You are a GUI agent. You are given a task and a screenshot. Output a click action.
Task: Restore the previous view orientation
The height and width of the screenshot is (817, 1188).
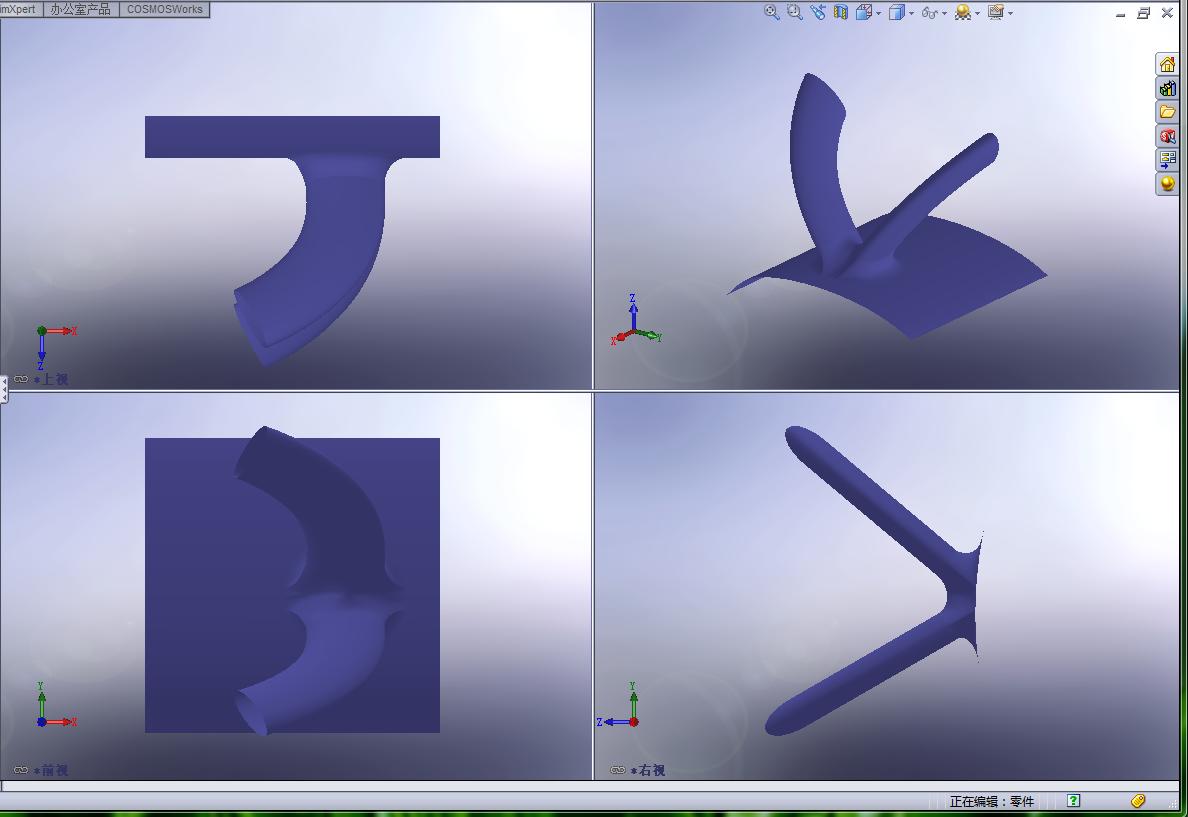817,12
